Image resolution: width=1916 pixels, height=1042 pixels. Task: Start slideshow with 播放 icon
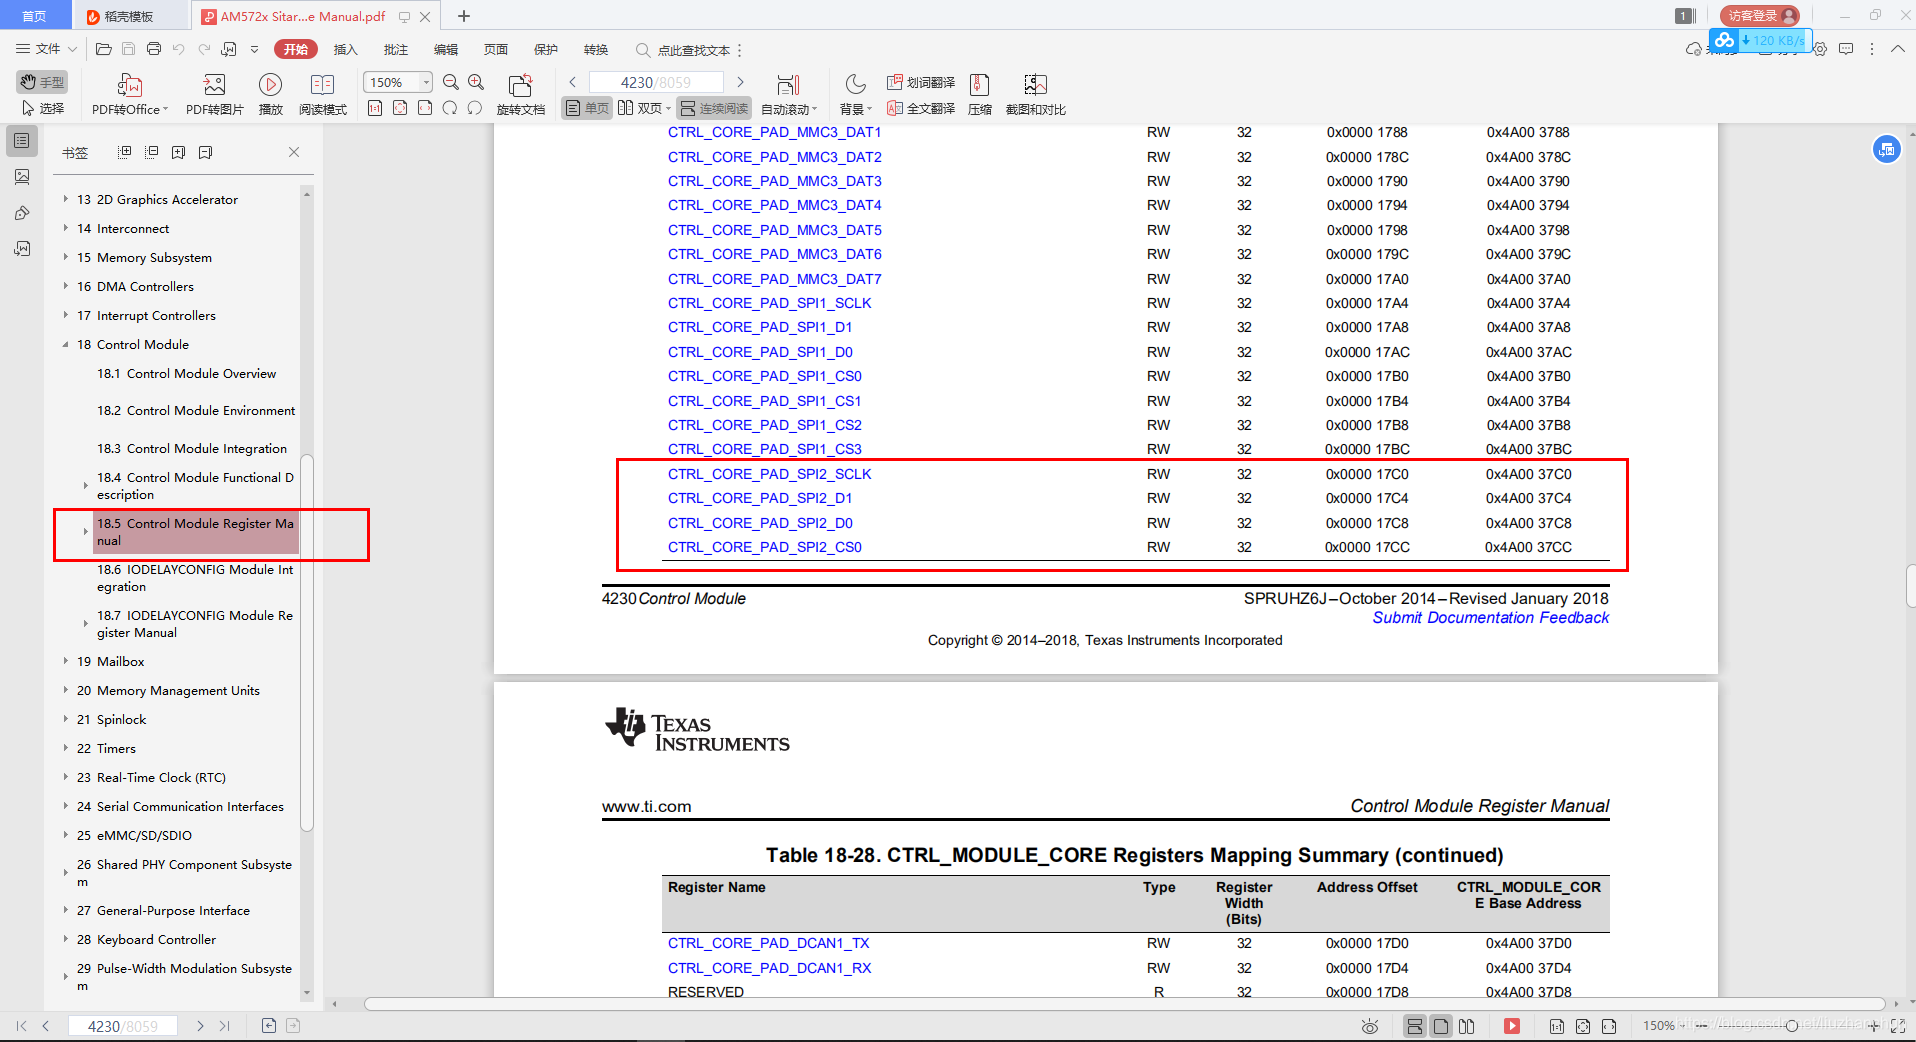click(270, 94)
